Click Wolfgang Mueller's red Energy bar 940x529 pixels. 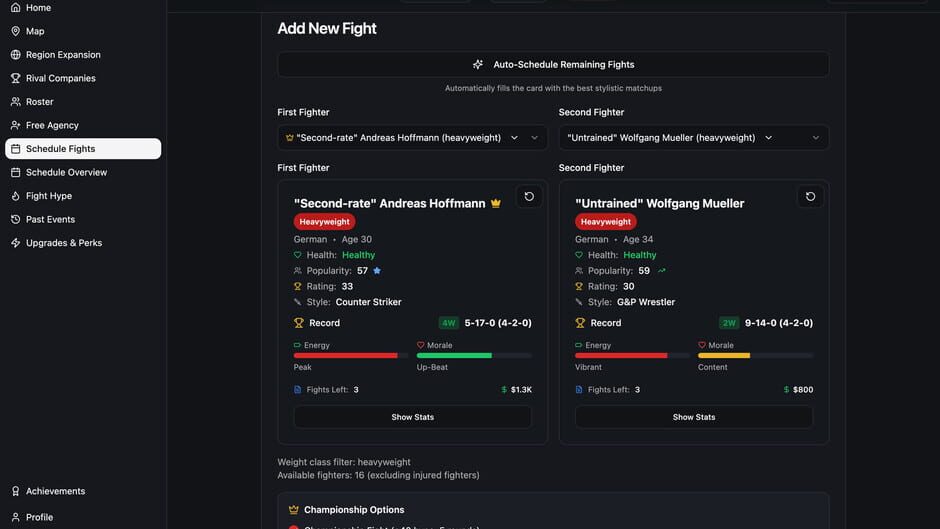click(x=621, y=355)
